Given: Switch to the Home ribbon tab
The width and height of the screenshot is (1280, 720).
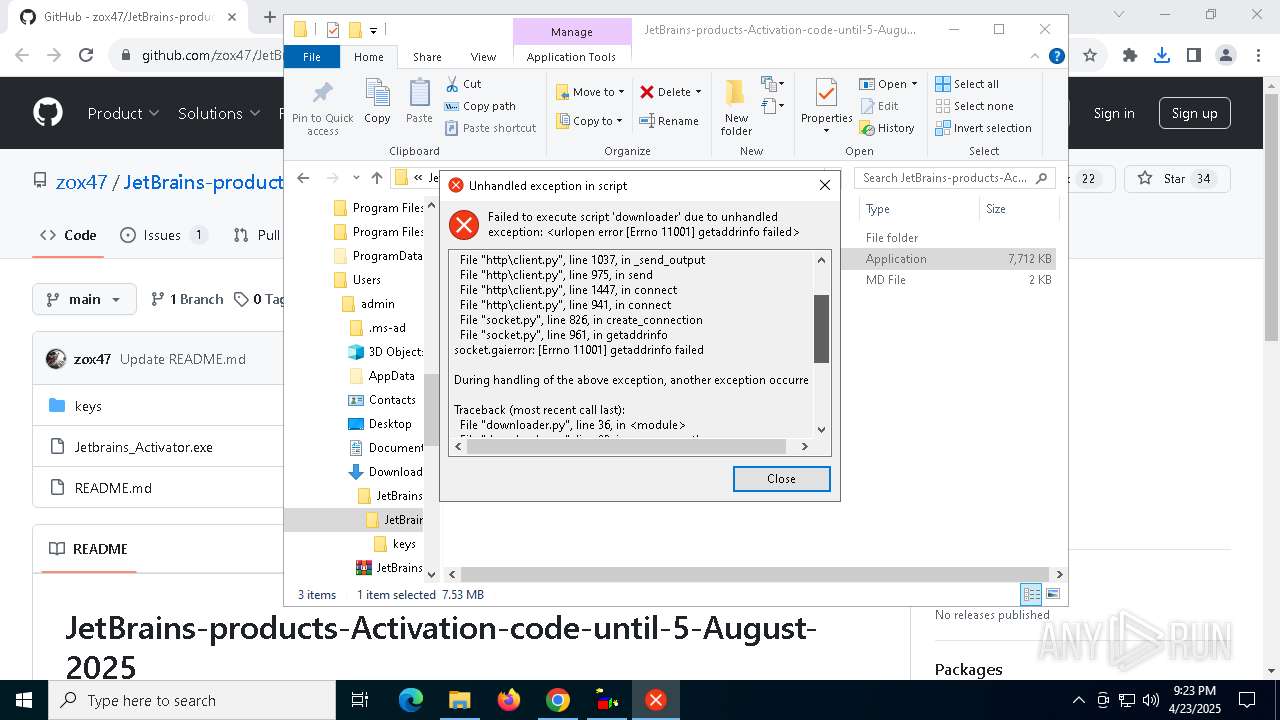Looking at the screenshot, I should pos(369,57).
